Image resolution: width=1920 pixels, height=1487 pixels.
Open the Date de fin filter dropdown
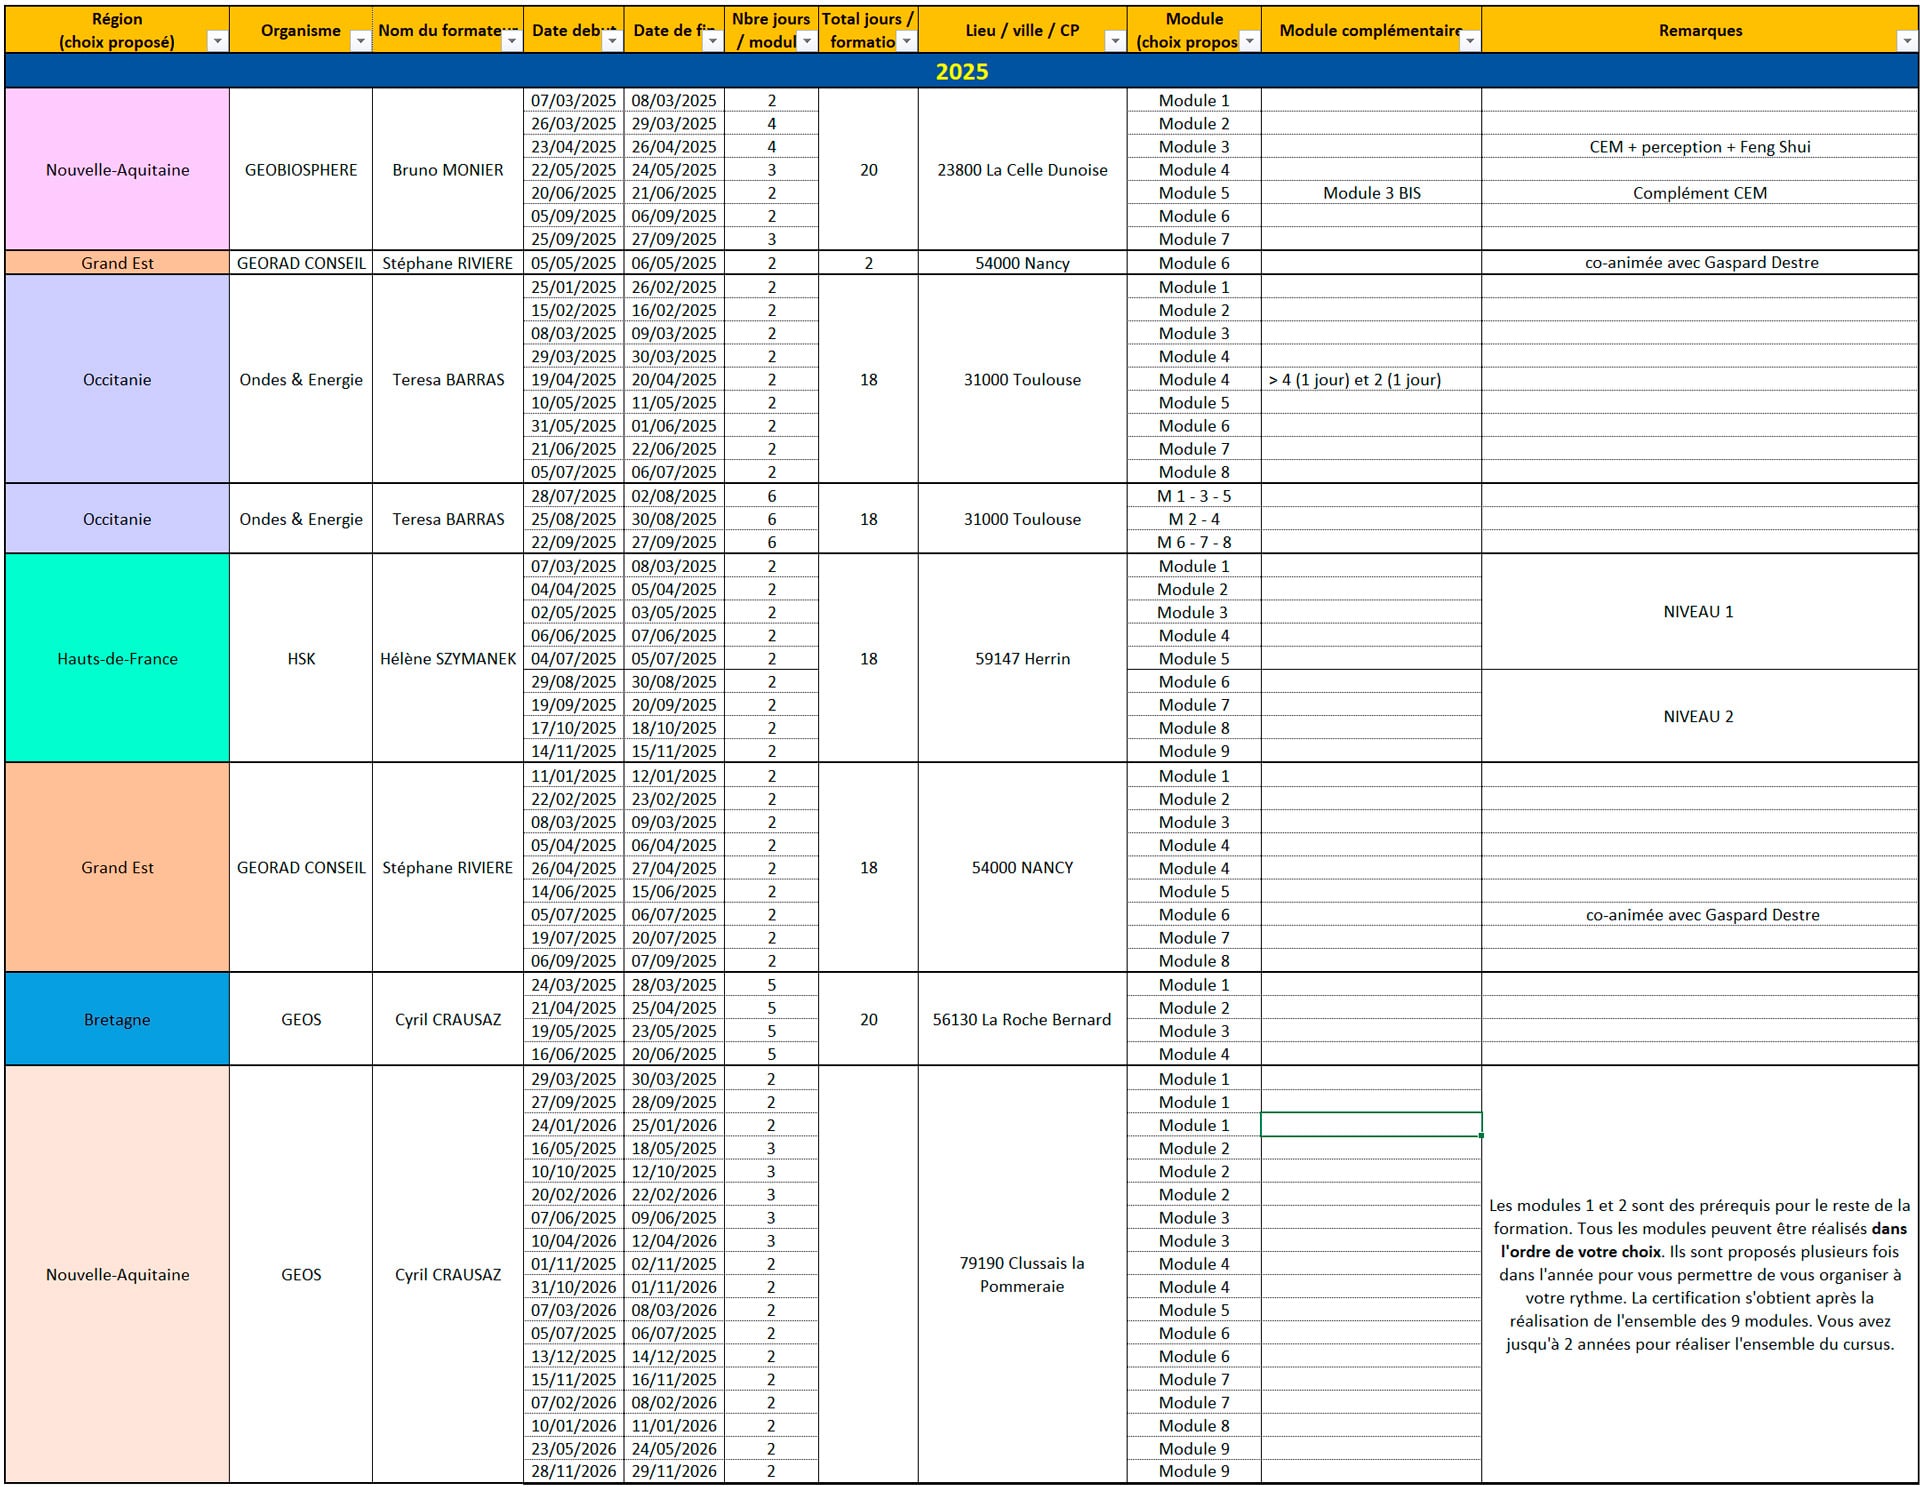click(x=711, y=41)
